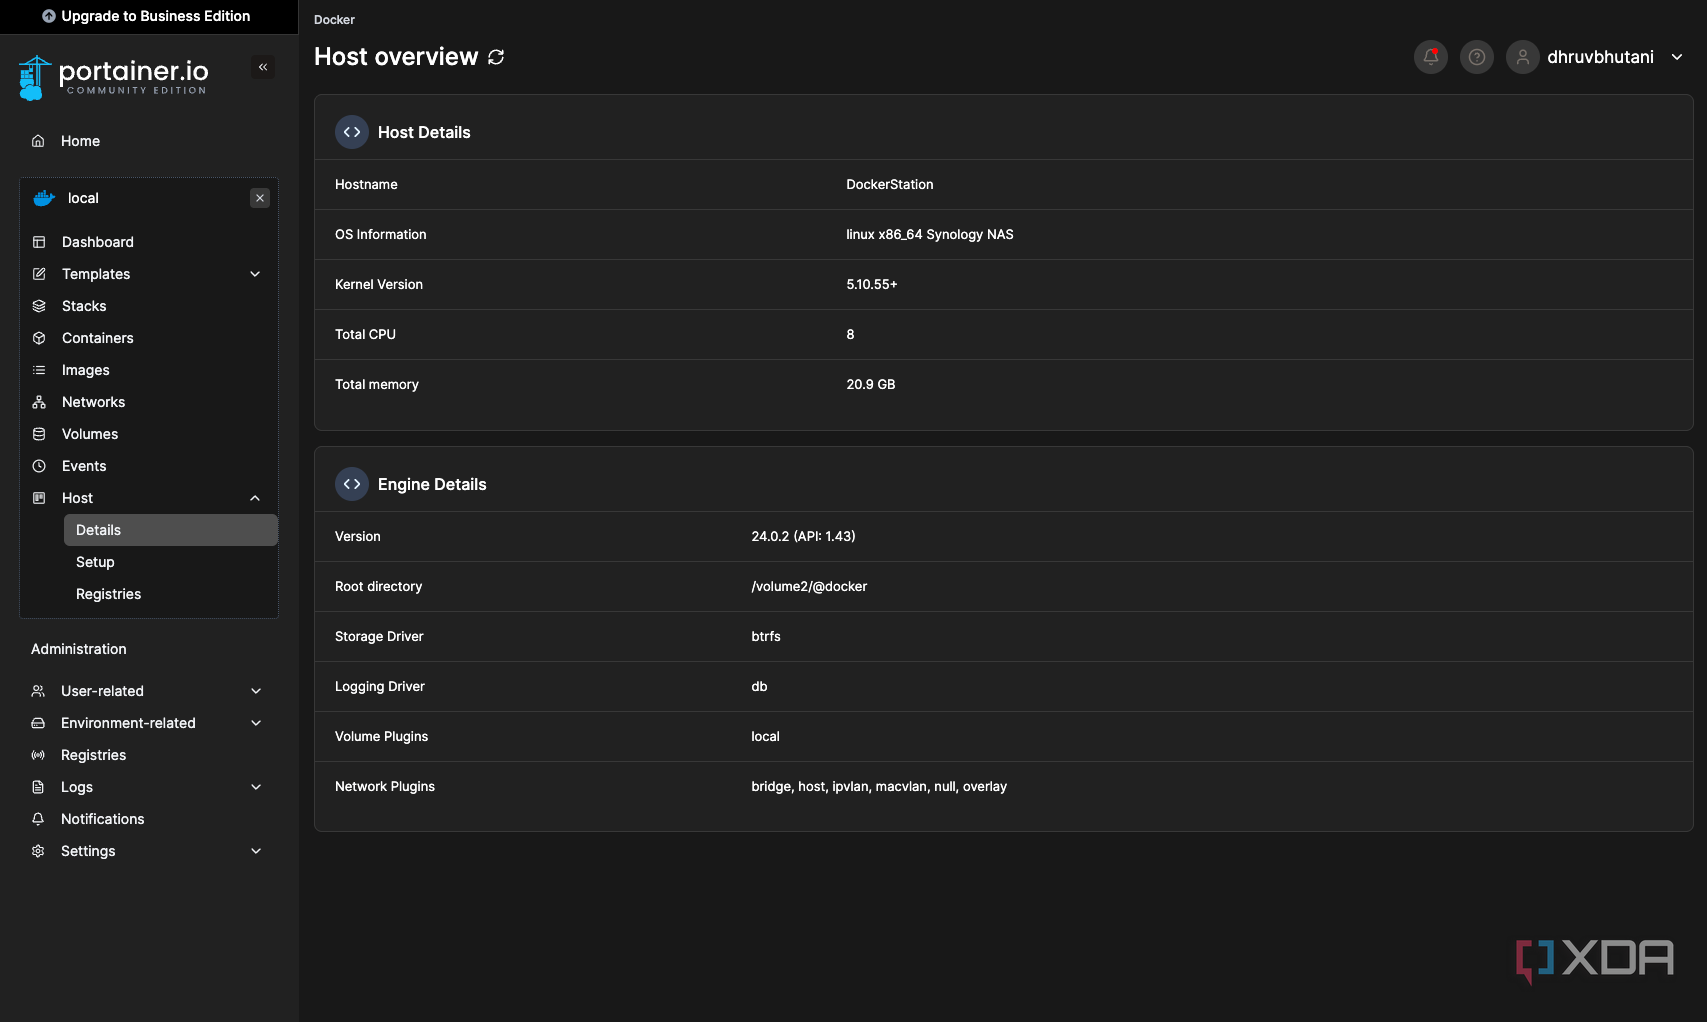Click the portainer.io logo

click(x=113, y=78)
